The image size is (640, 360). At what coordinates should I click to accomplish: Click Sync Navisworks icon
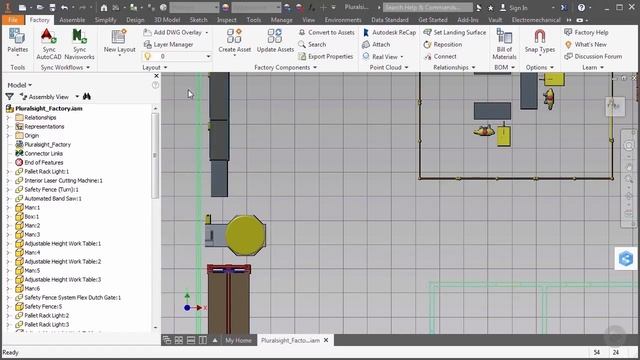point(79,44)
